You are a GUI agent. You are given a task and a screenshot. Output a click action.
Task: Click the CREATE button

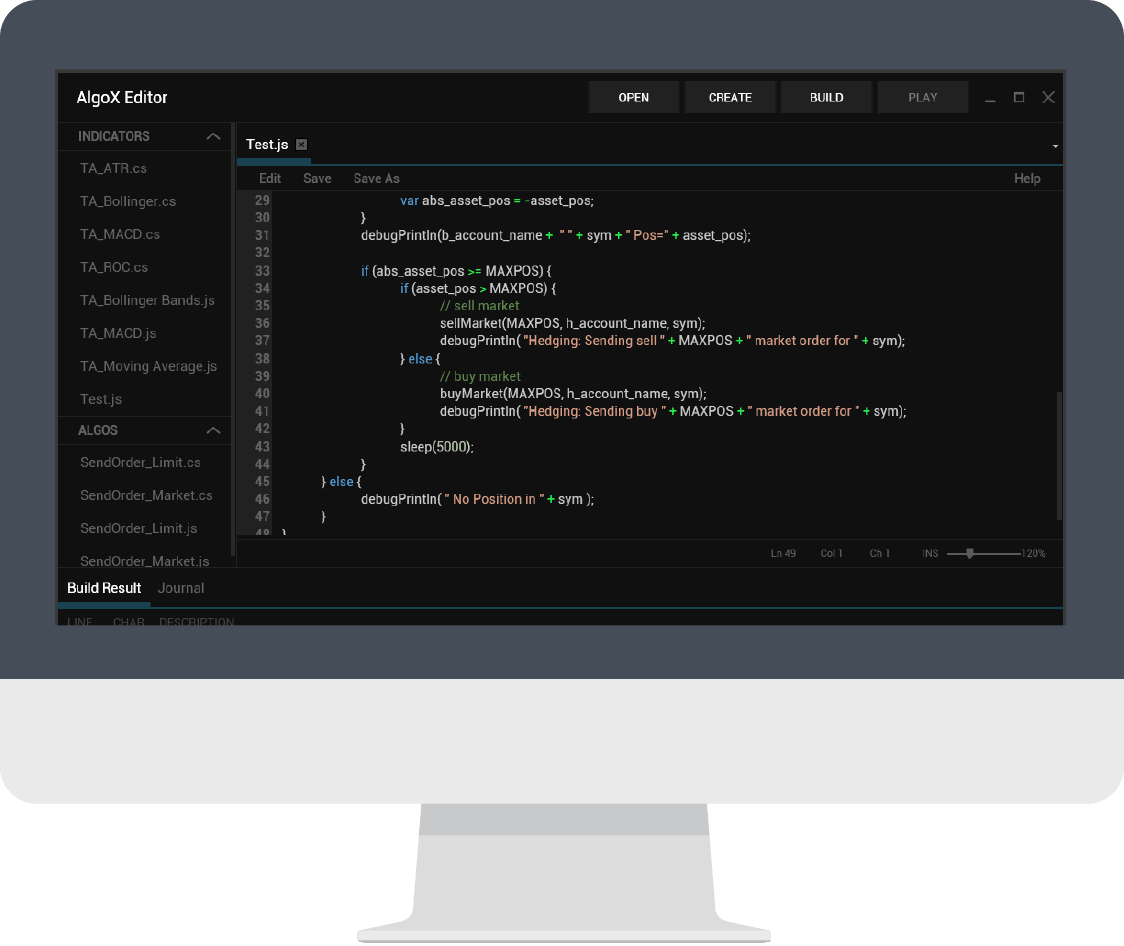click(730, 97)
